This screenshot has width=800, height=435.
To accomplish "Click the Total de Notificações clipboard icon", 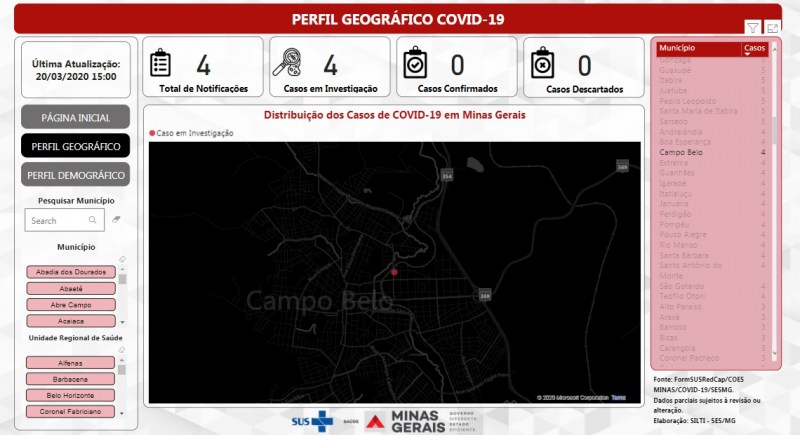I will 160,63.
